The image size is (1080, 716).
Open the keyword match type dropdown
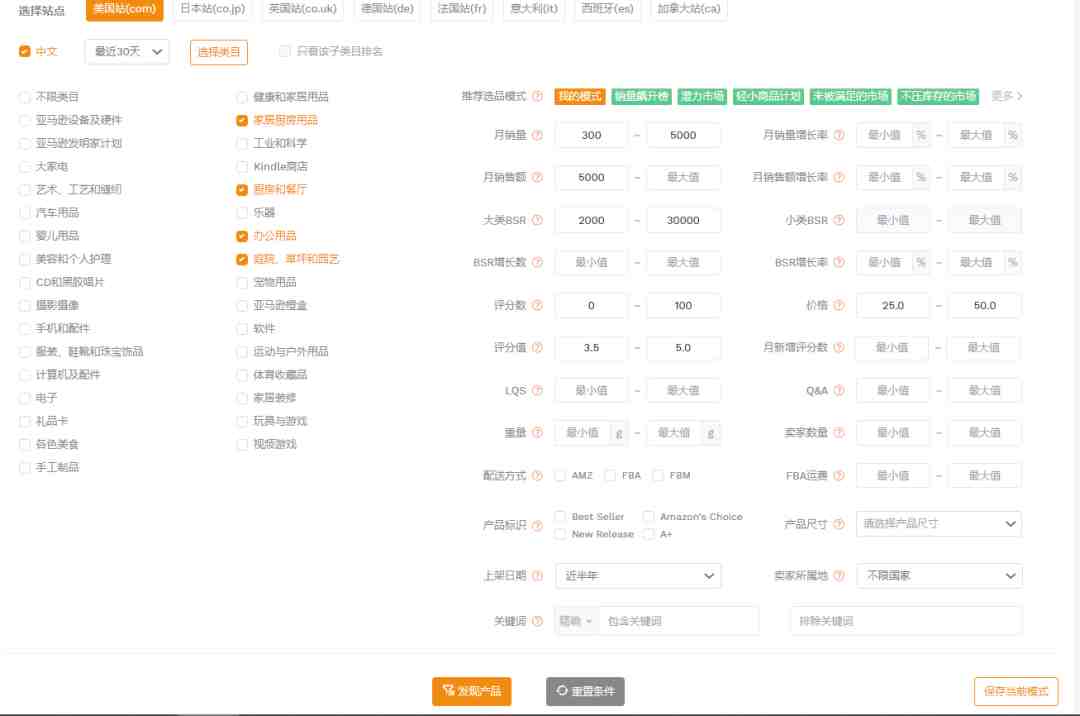tap(577, 621)
